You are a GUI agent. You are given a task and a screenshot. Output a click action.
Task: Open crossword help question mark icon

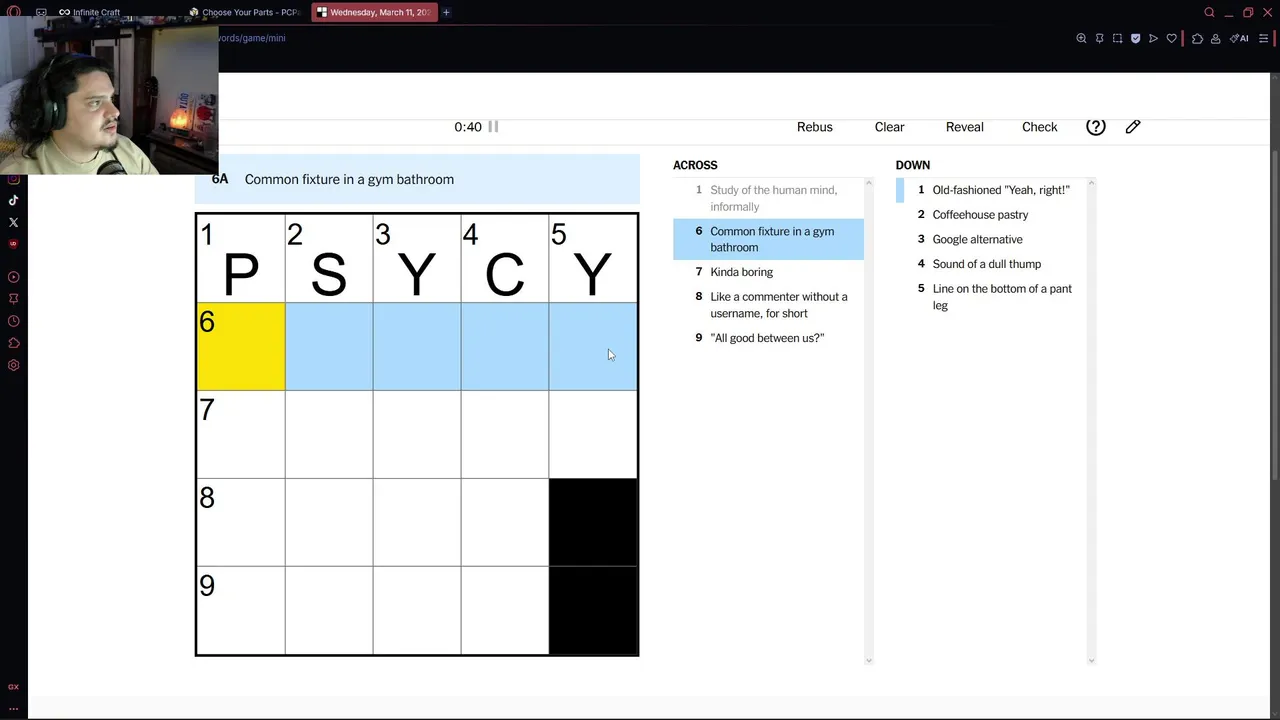pyautogui.click(x=1096, y=127)
